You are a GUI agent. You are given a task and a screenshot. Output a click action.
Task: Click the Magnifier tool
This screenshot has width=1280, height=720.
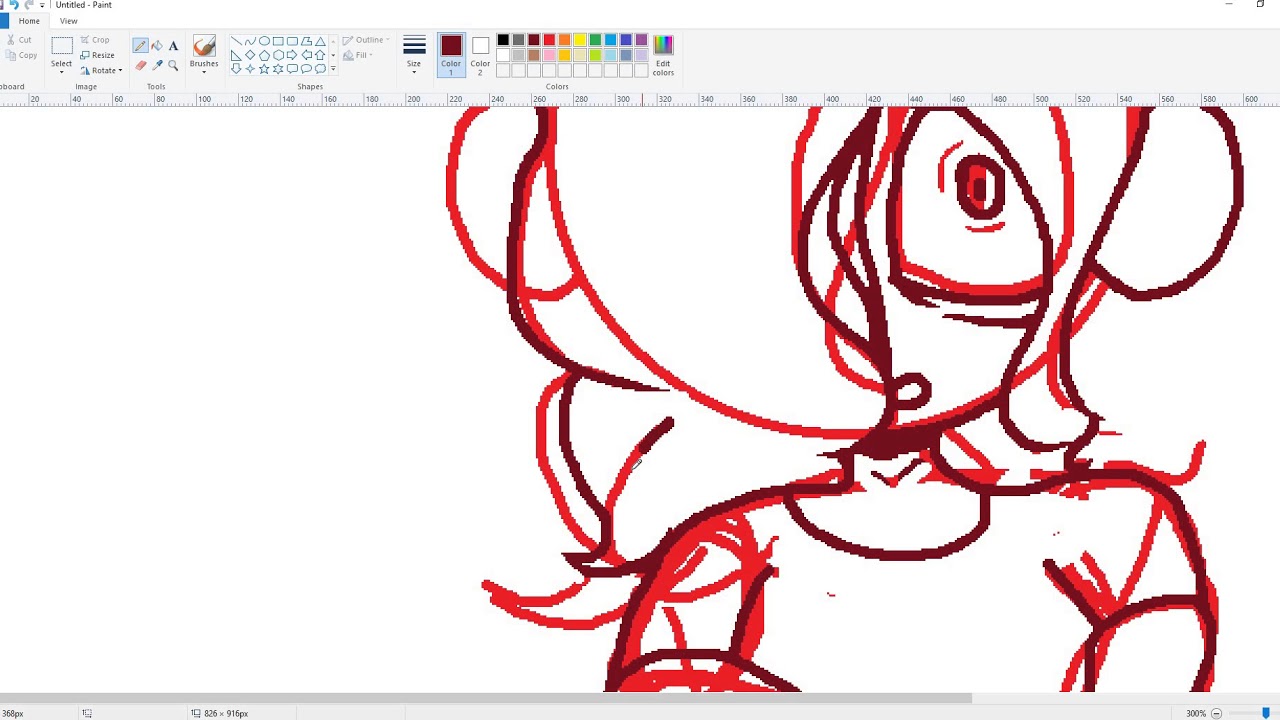173,65
